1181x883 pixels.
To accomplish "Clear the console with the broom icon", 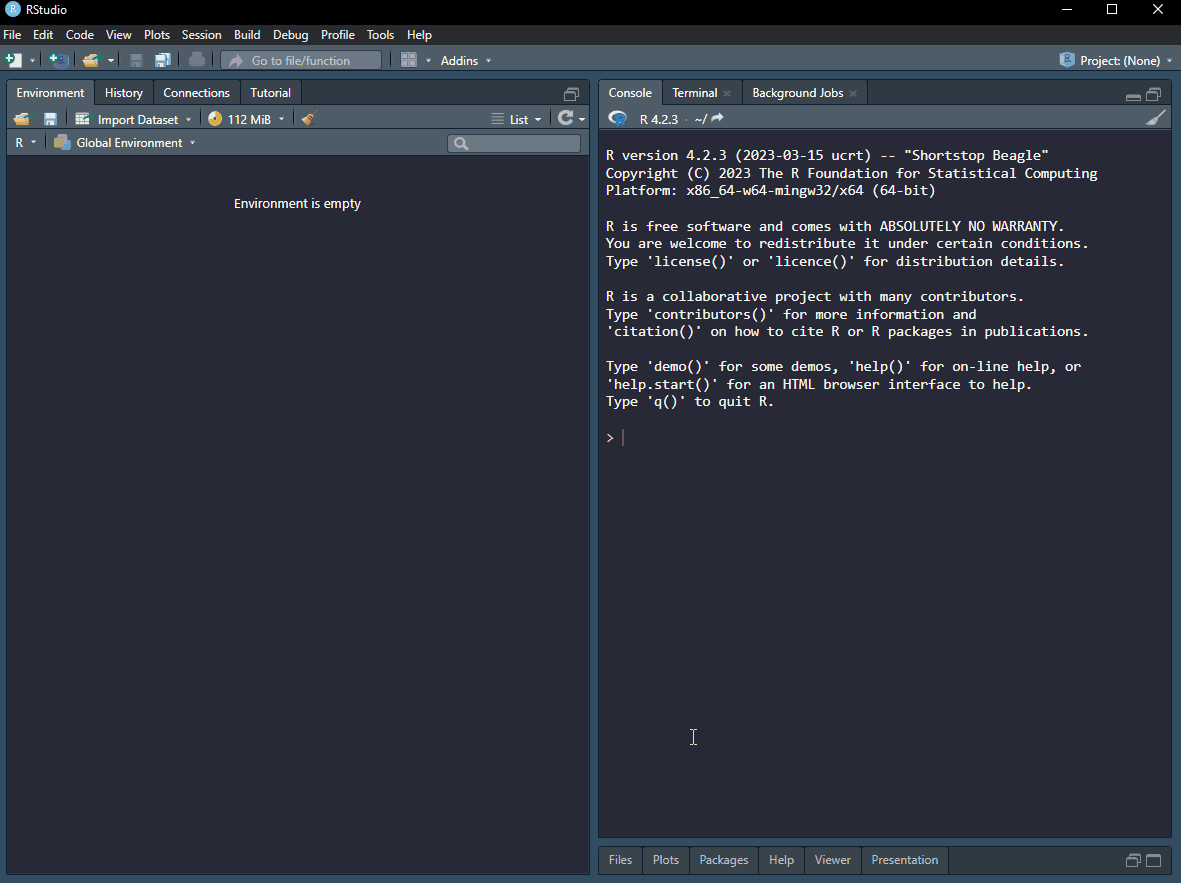I will pos(1155,119).
